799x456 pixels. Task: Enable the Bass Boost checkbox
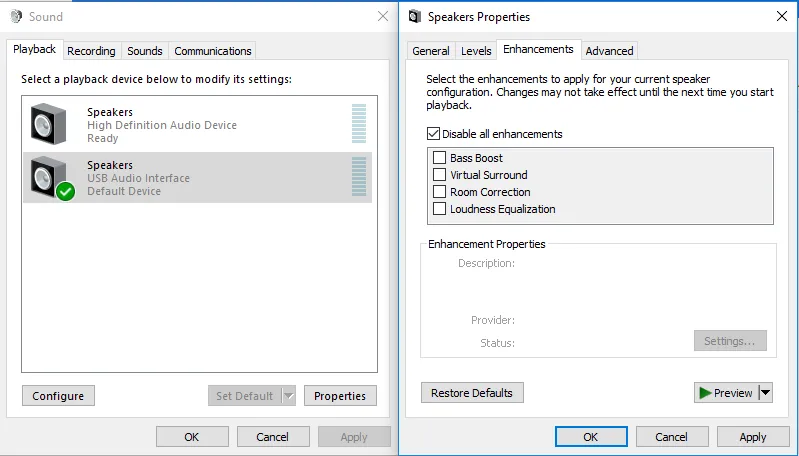tap(440, 158)
